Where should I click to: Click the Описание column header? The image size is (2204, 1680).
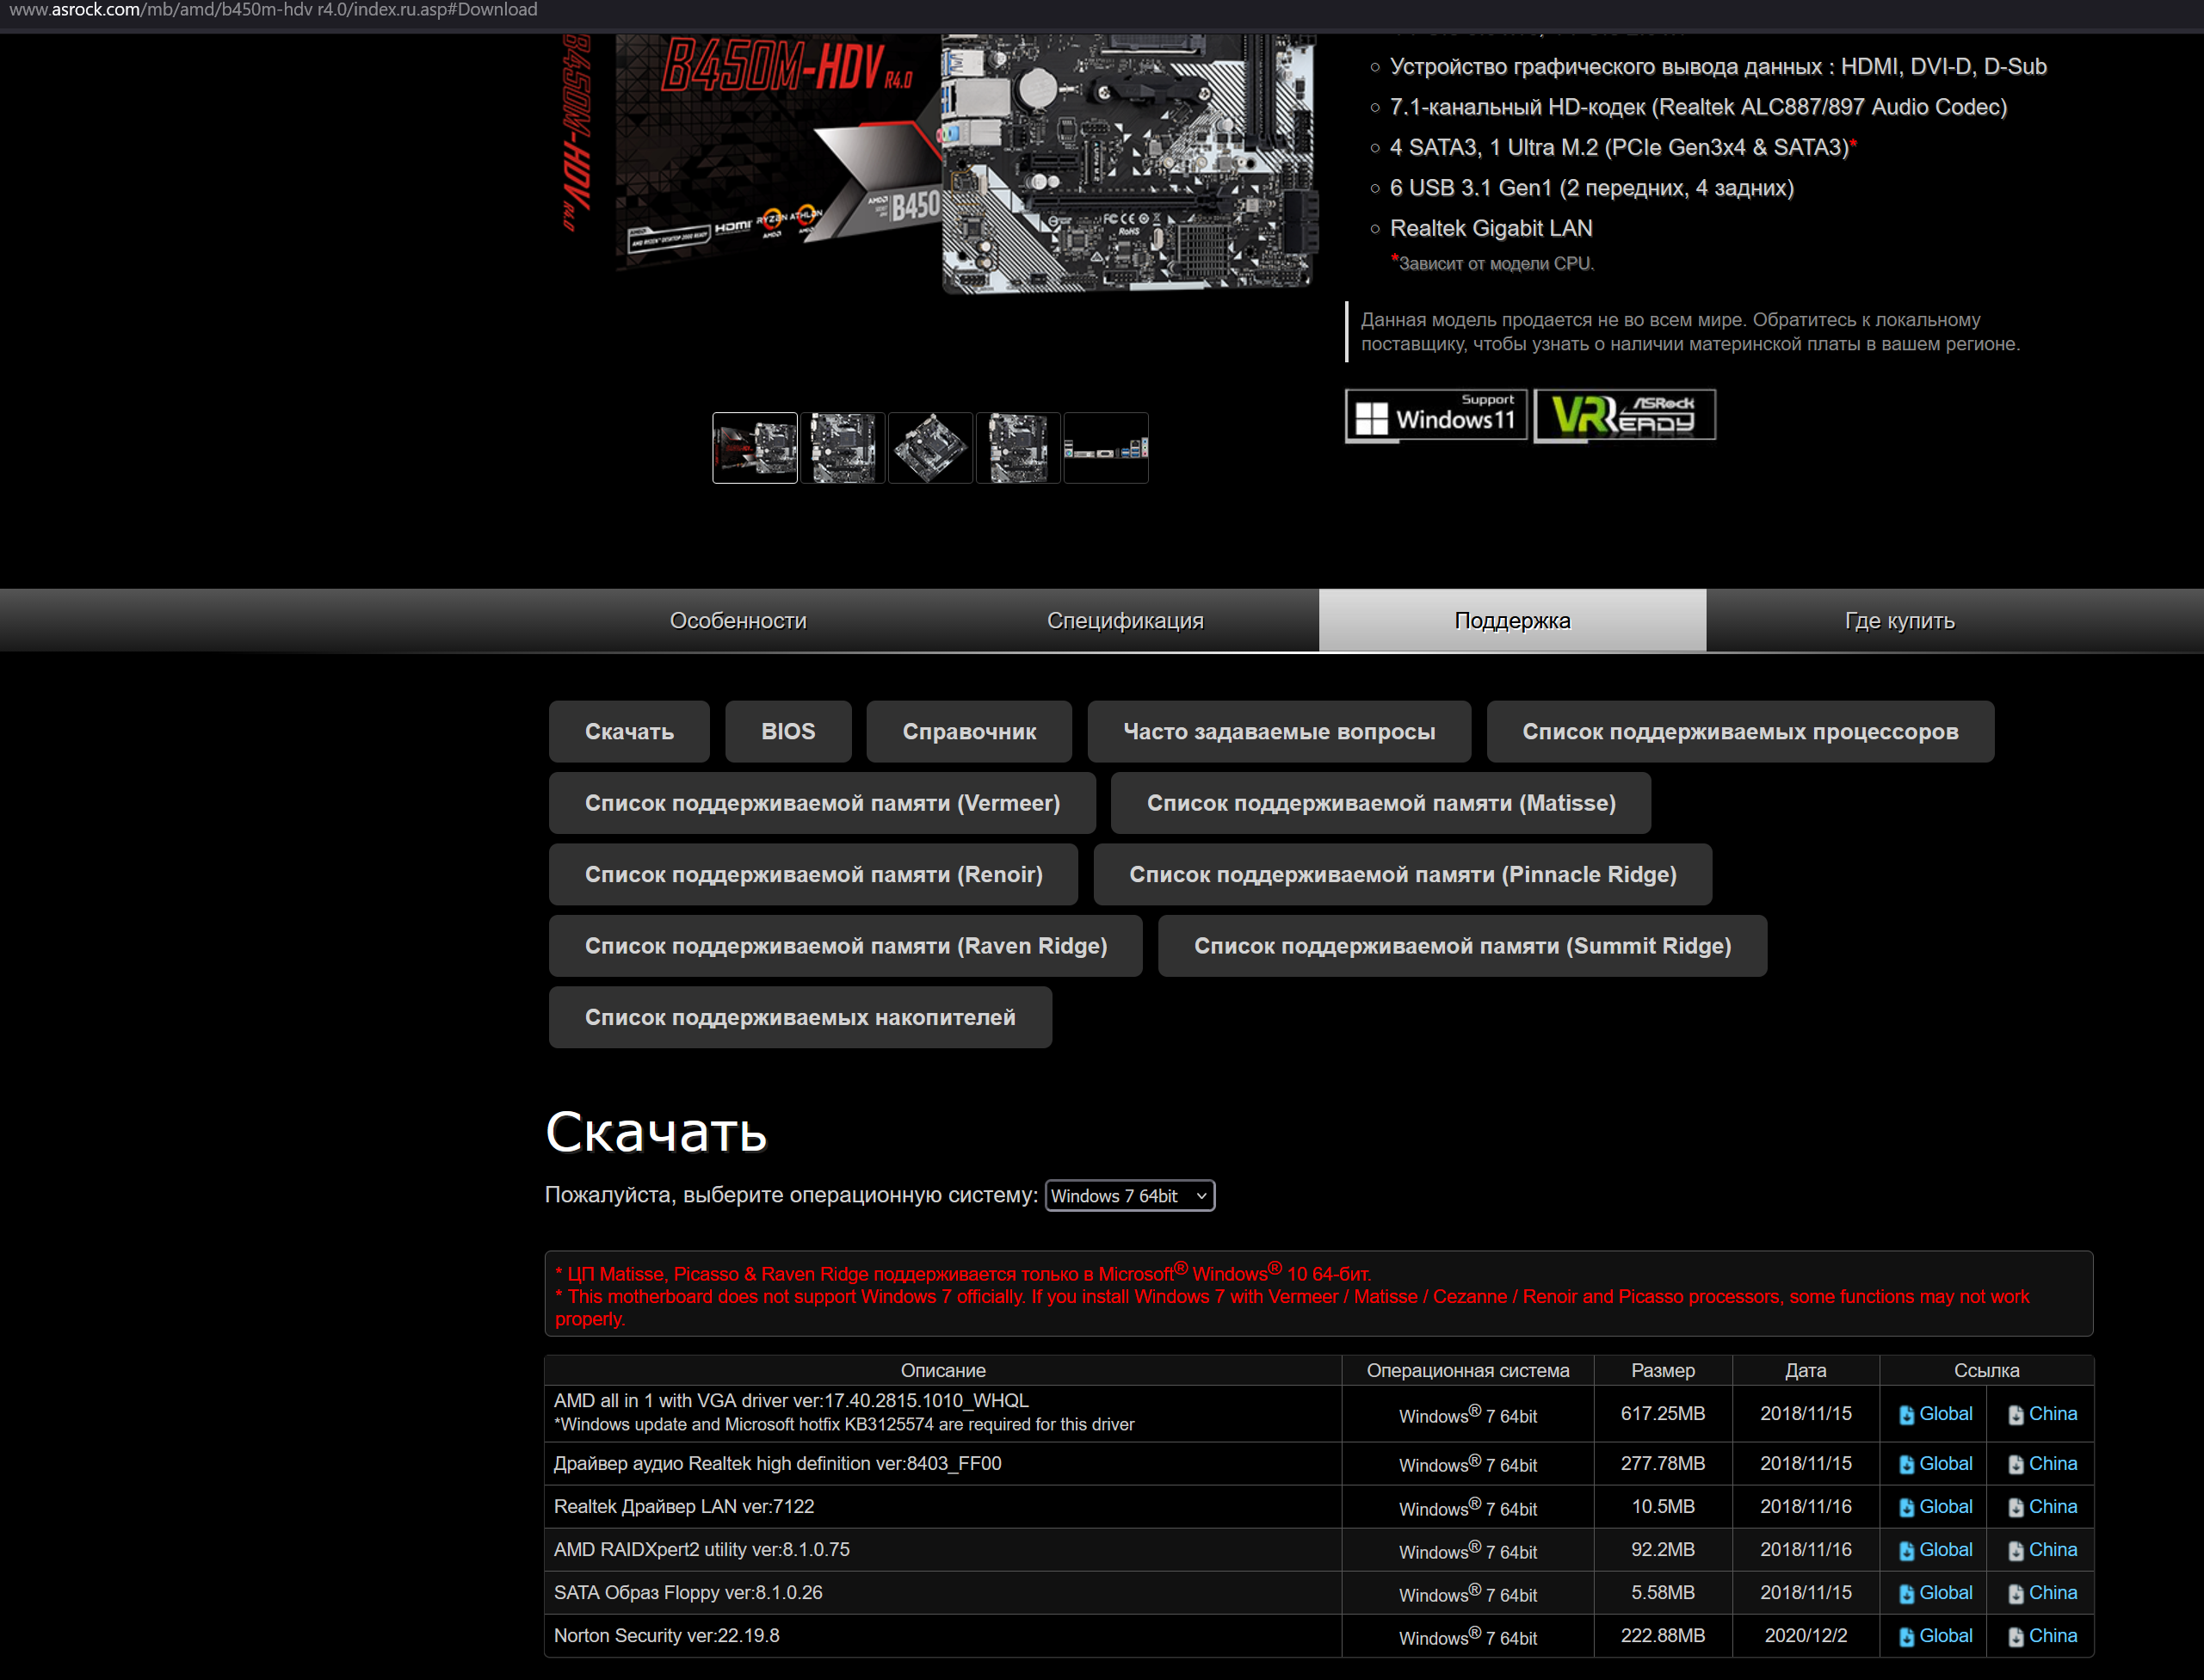[943, 1371]
